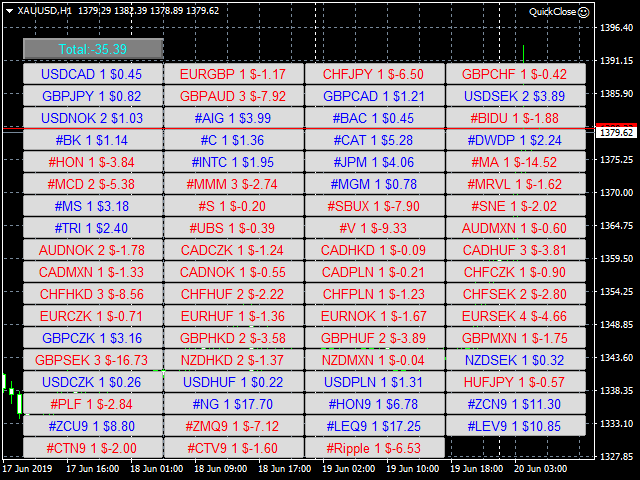Click USDPLN 1 $1.31 button
The width and height of the screenshot is (640, 480).
click(375, 382)
